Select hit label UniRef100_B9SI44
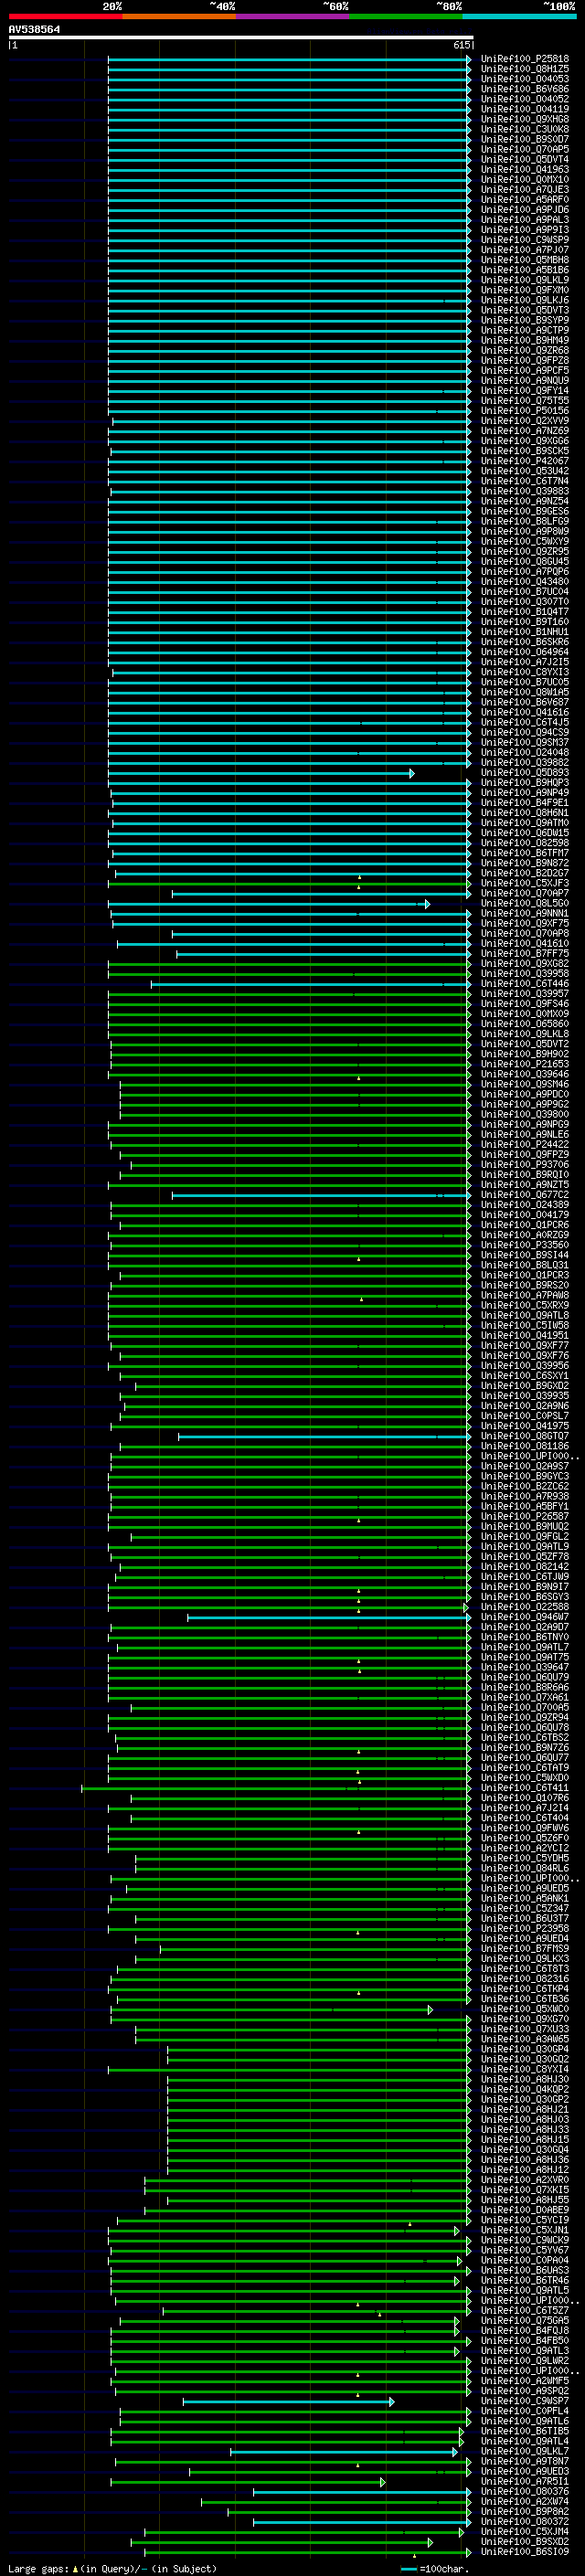The width and height of the screenshot is (585, 2576). pos(524,1255)
